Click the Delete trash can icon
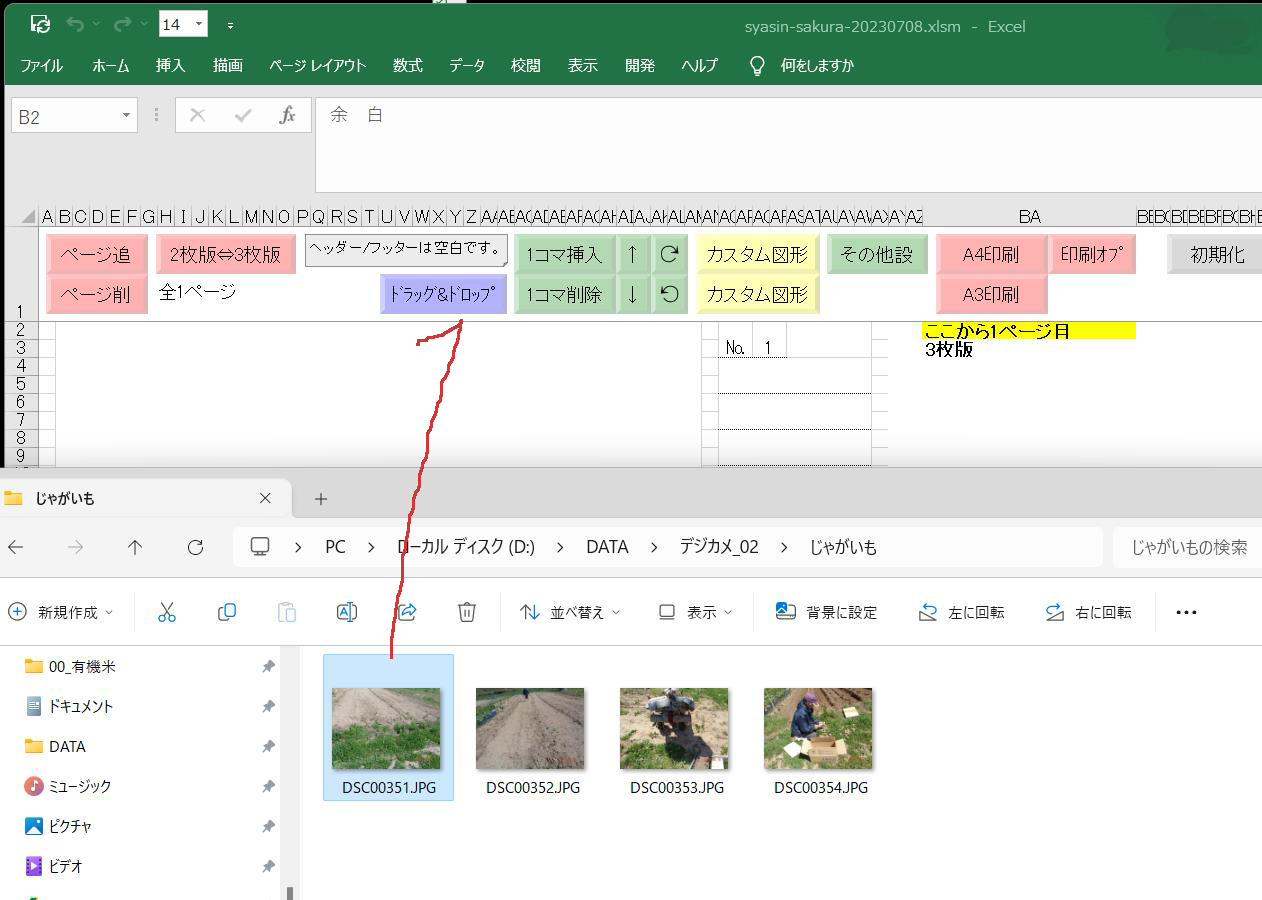The image size is (1262, 900). tap(467, 612)
